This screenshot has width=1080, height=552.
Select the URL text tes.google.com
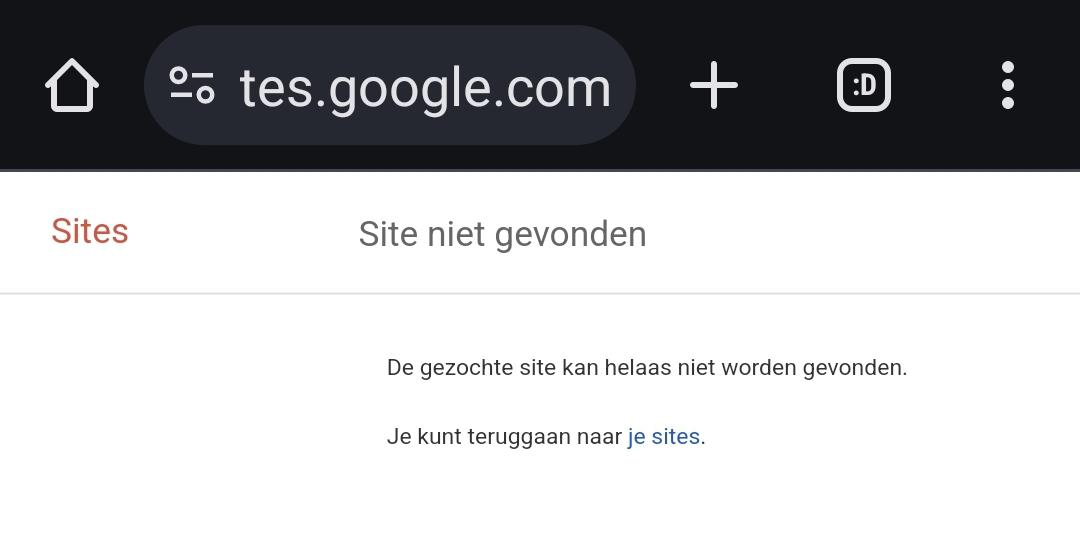pos(425,90)
